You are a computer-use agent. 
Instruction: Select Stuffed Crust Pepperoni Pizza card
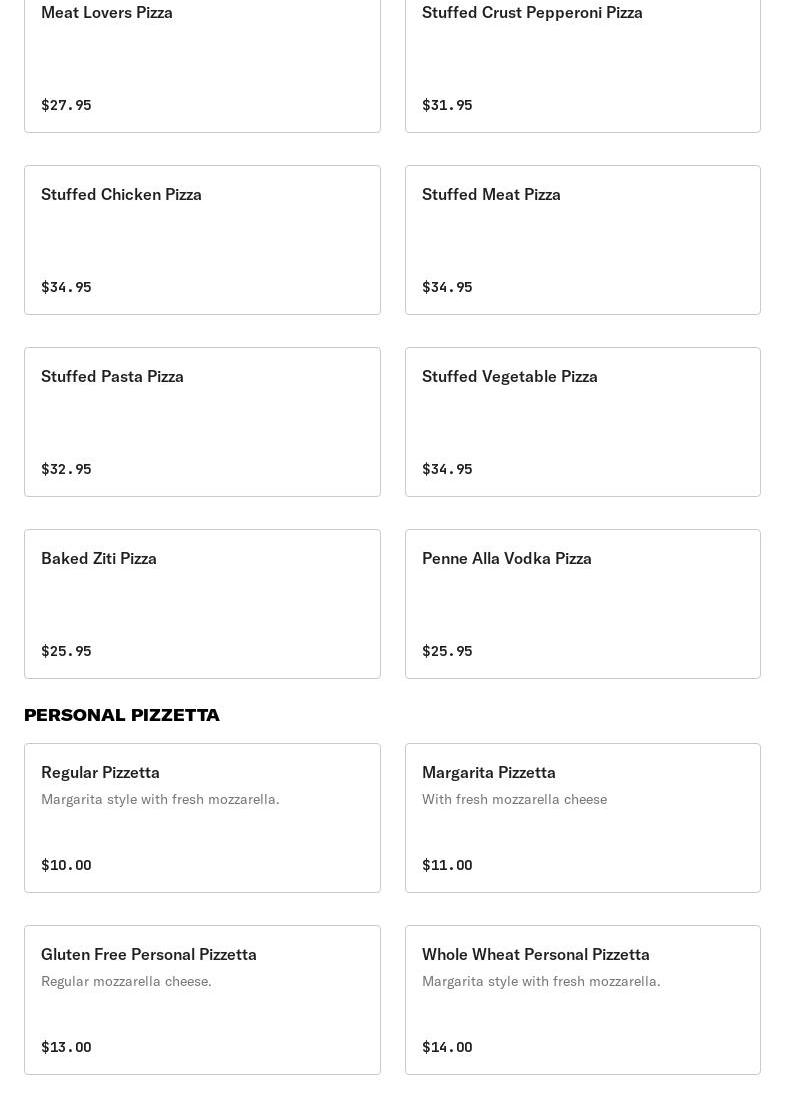(x=582, y=58)
